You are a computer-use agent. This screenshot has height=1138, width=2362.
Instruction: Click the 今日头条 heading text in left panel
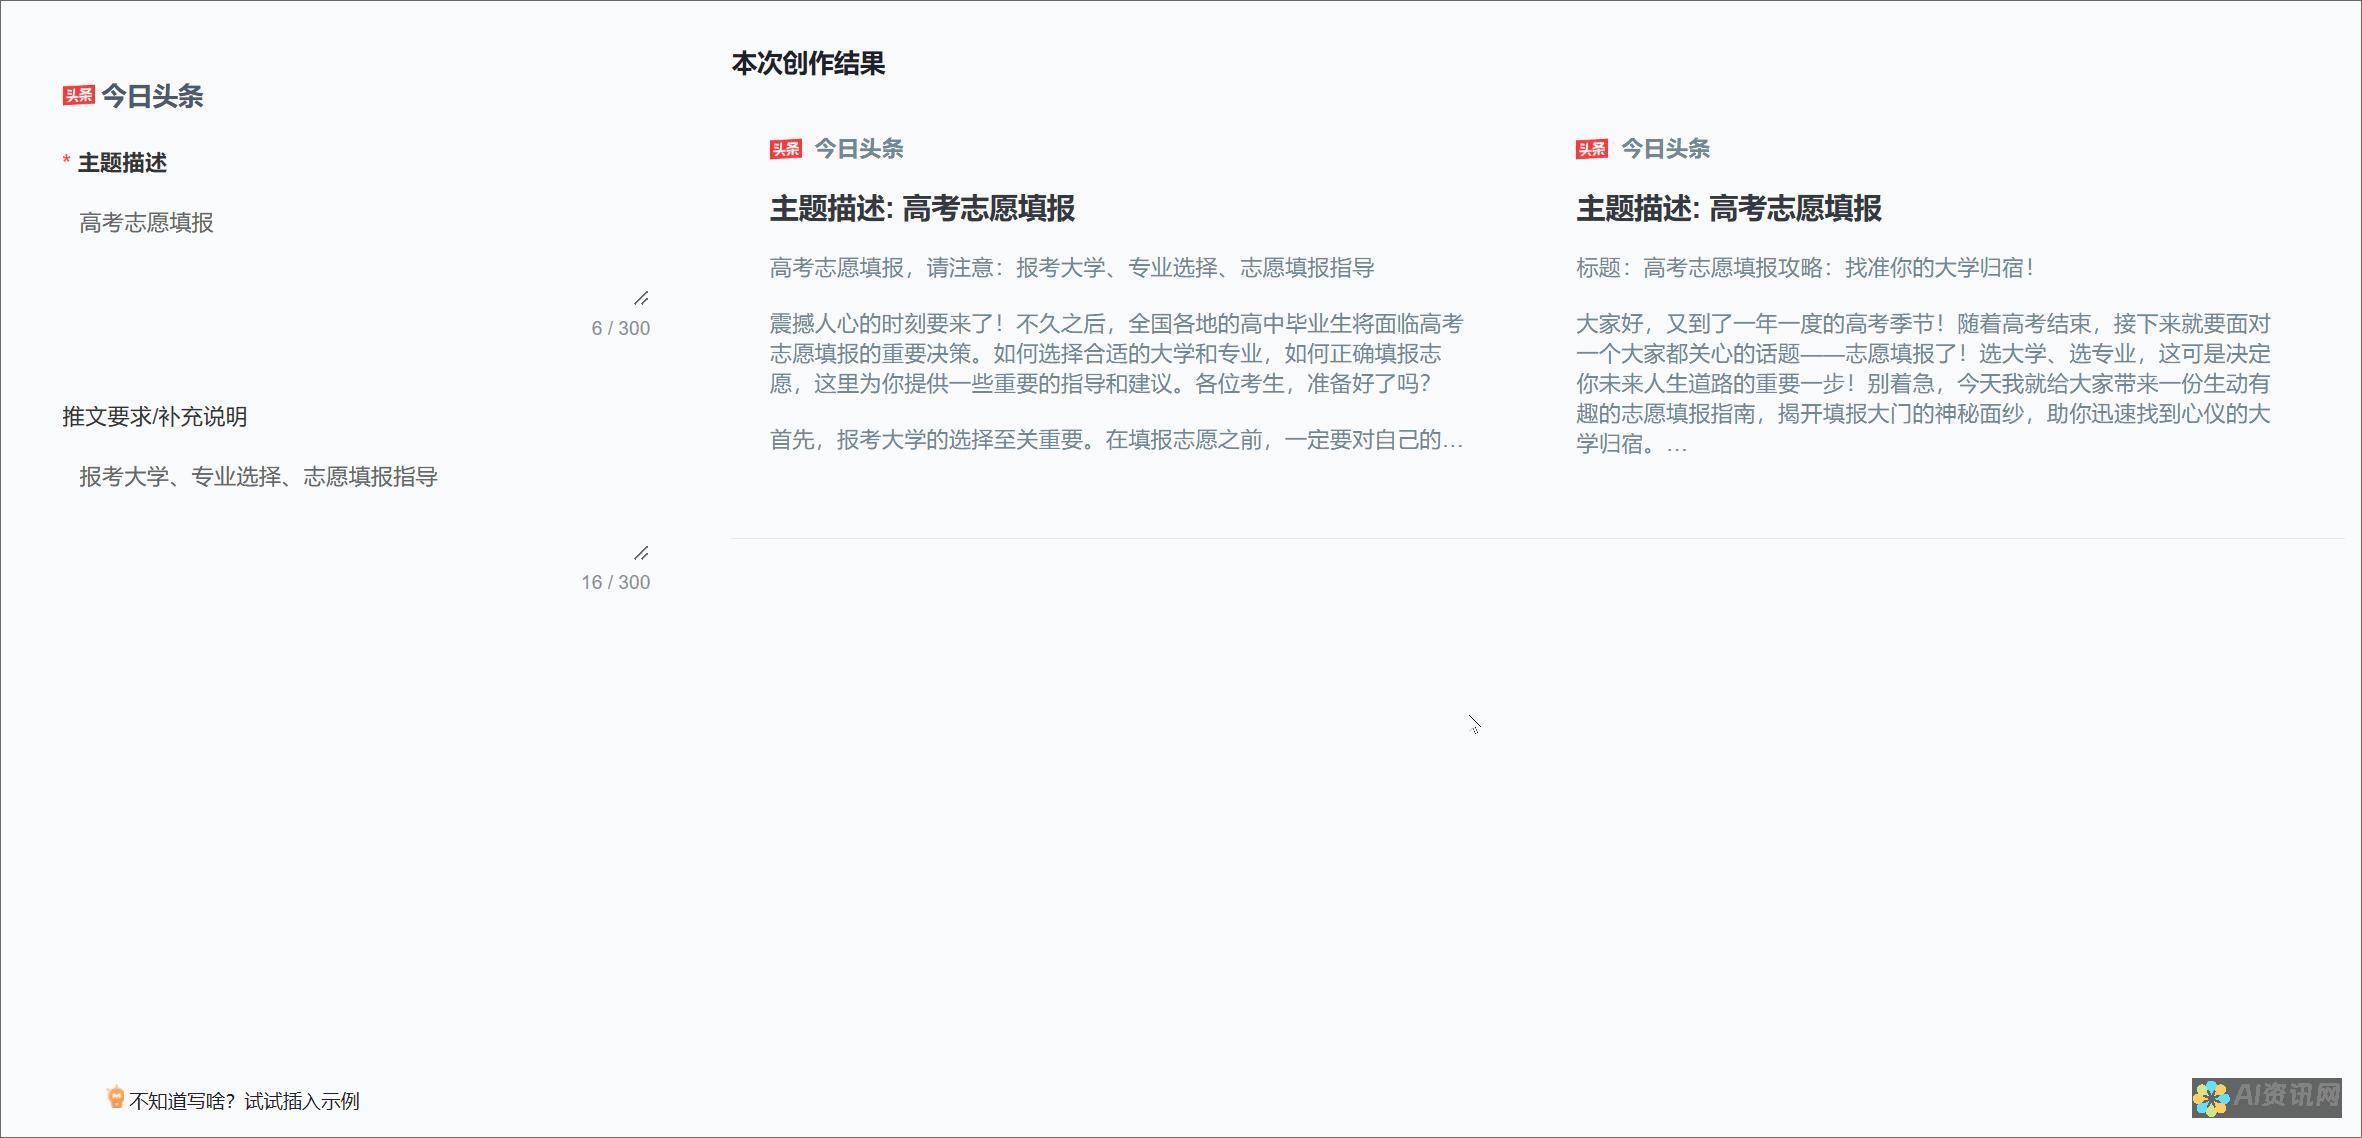(152, 96)
